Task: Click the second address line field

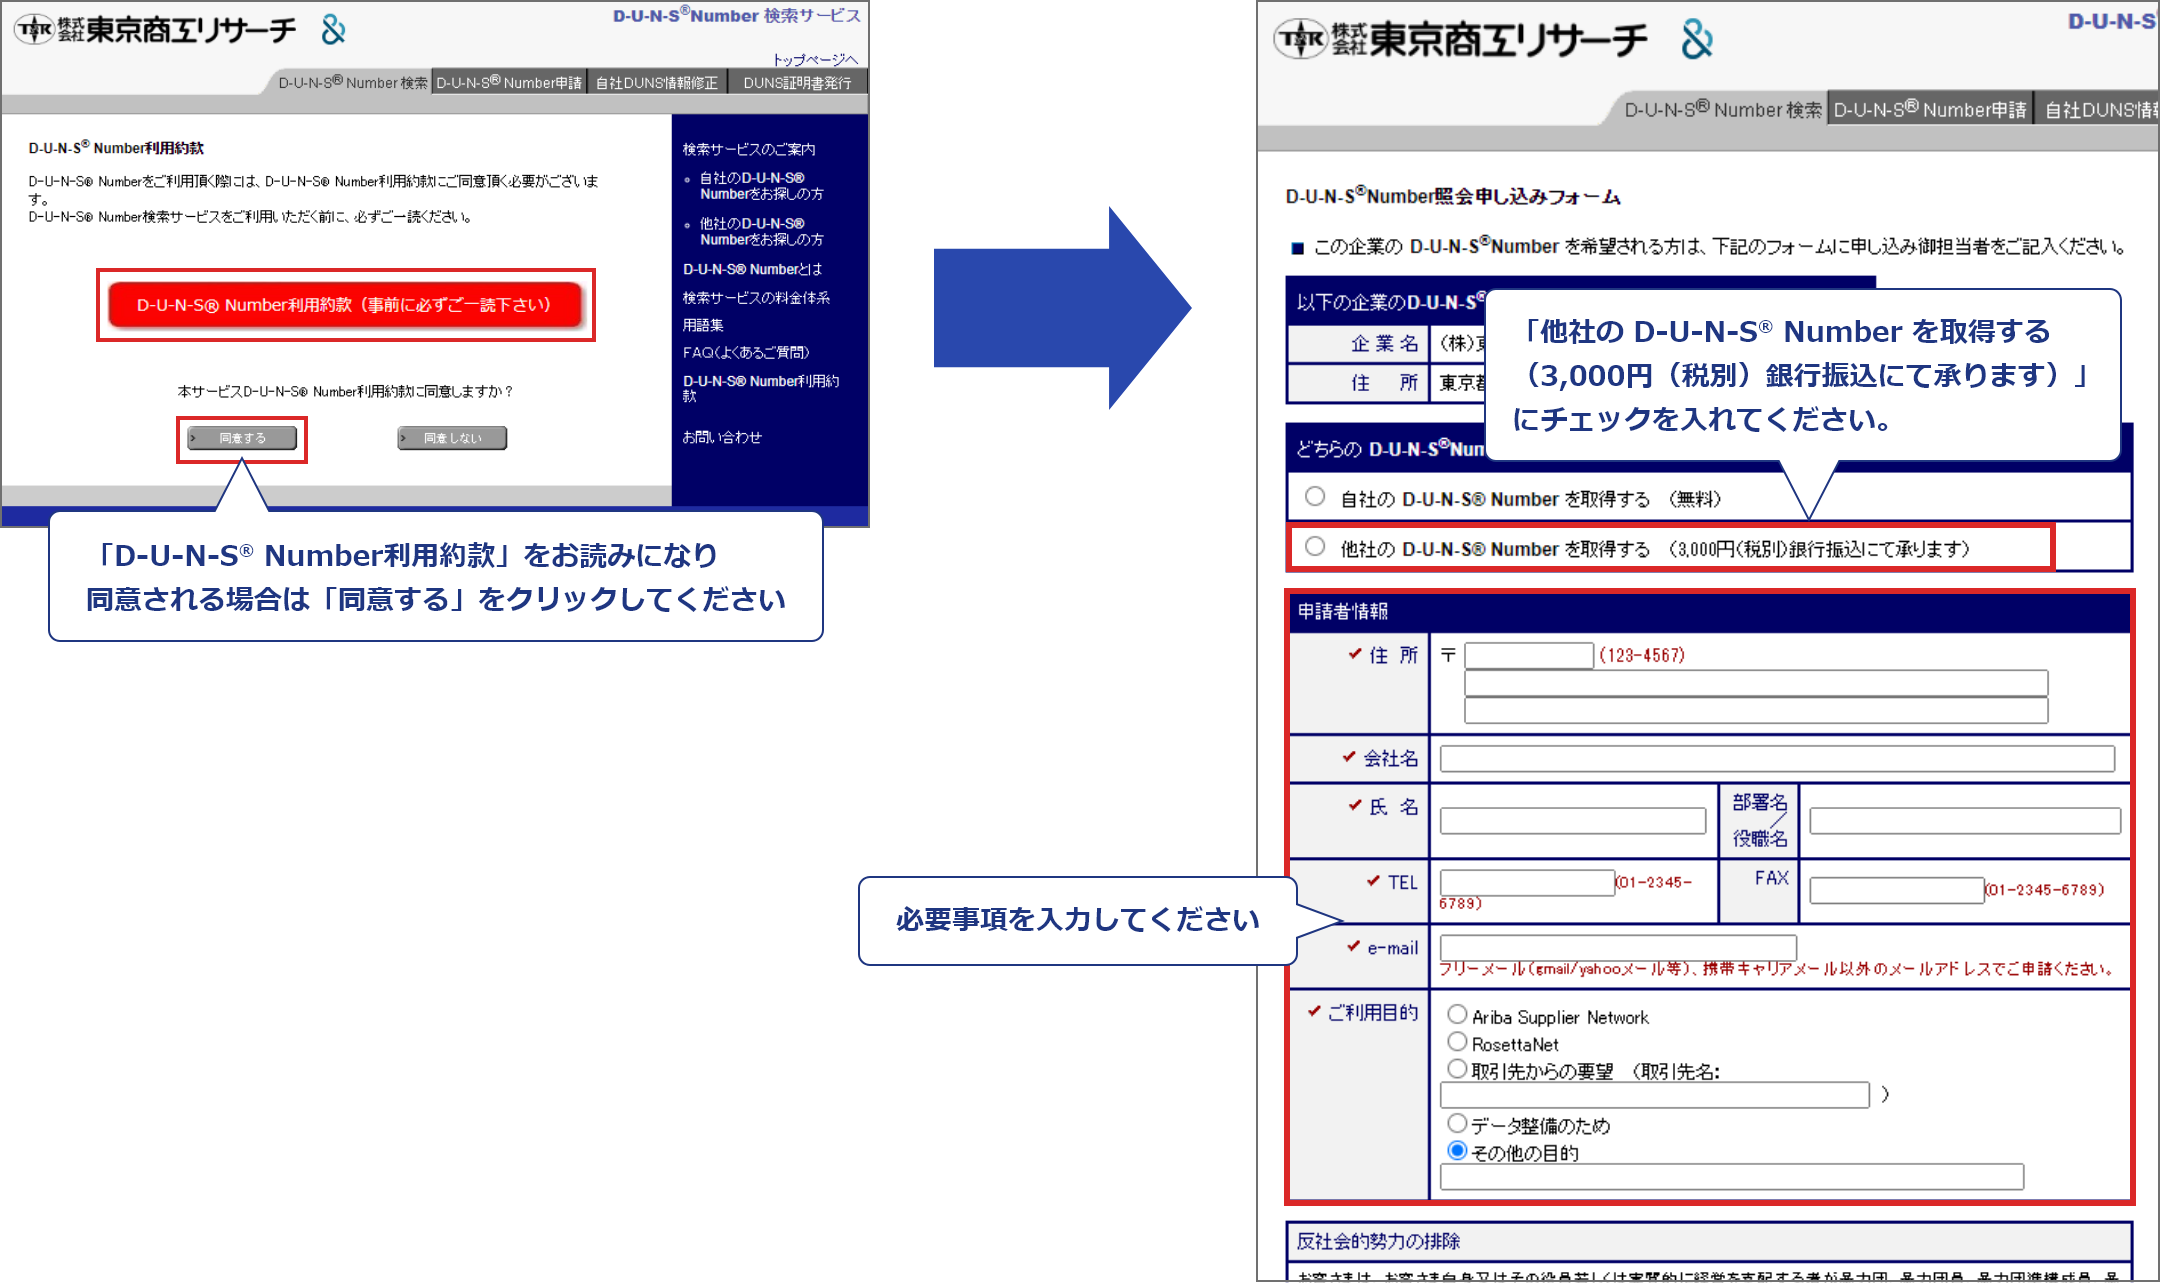Action: click(x=1756, y=710)
